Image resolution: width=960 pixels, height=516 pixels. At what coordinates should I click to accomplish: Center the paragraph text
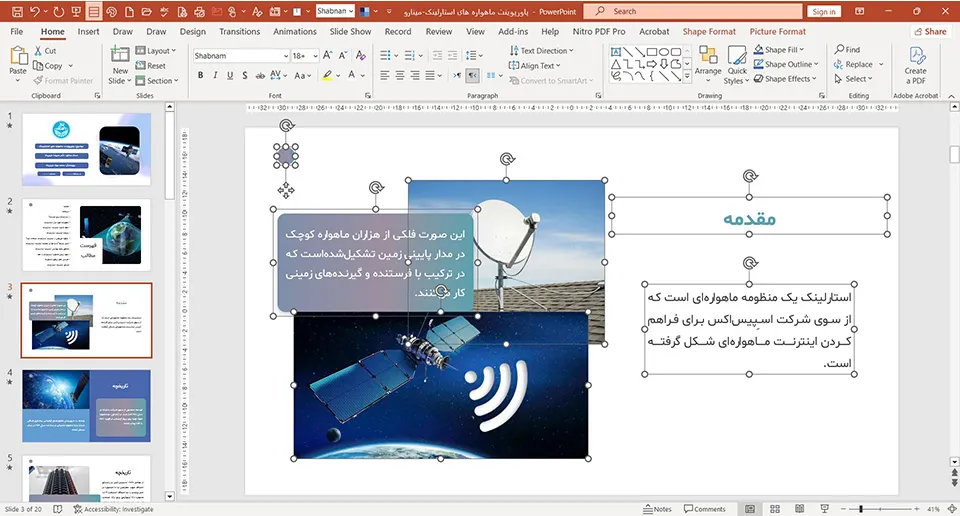coord(400,75)
